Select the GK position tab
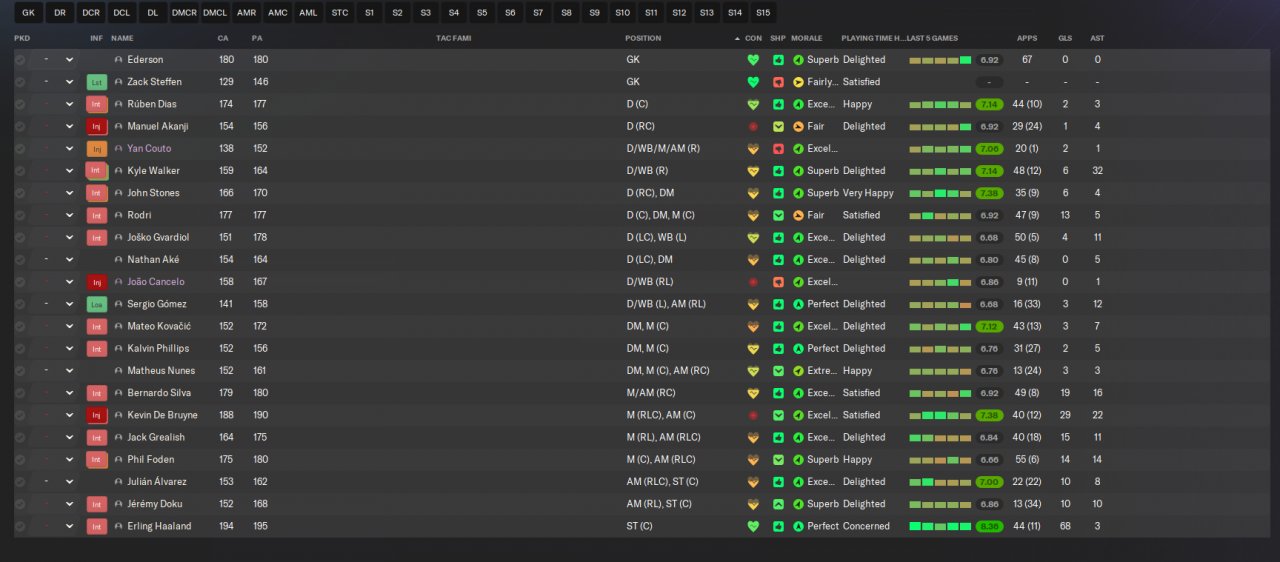The height and width of the screenshot is (562, 1280). pyautogui.click(x=28, y=13)
